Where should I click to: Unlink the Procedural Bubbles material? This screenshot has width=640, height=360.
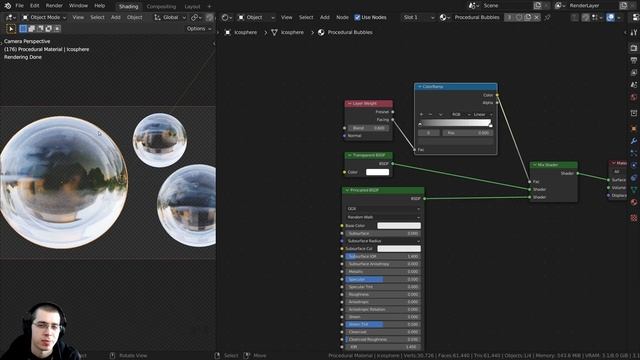pyautogui.click(x=536, y=18)
